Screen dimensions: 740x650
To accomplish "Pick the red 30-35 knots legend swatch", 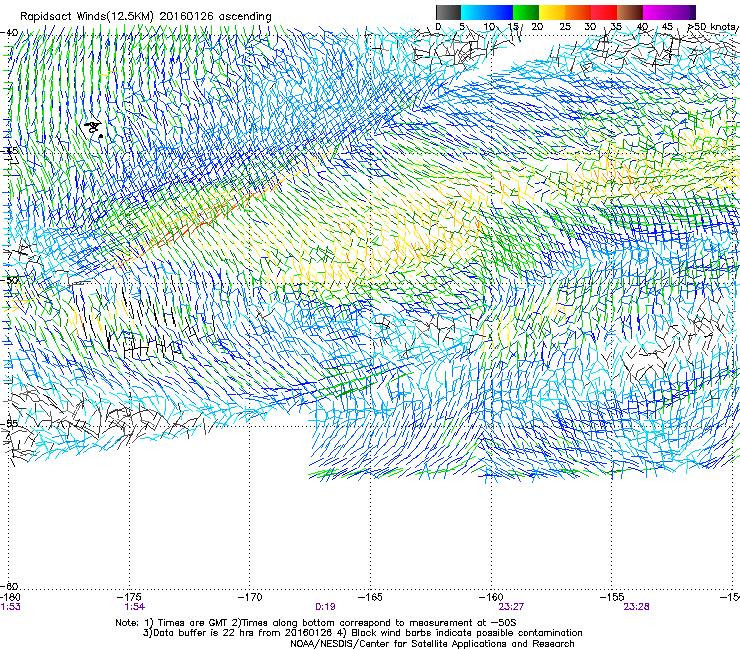I will (604, 12).
